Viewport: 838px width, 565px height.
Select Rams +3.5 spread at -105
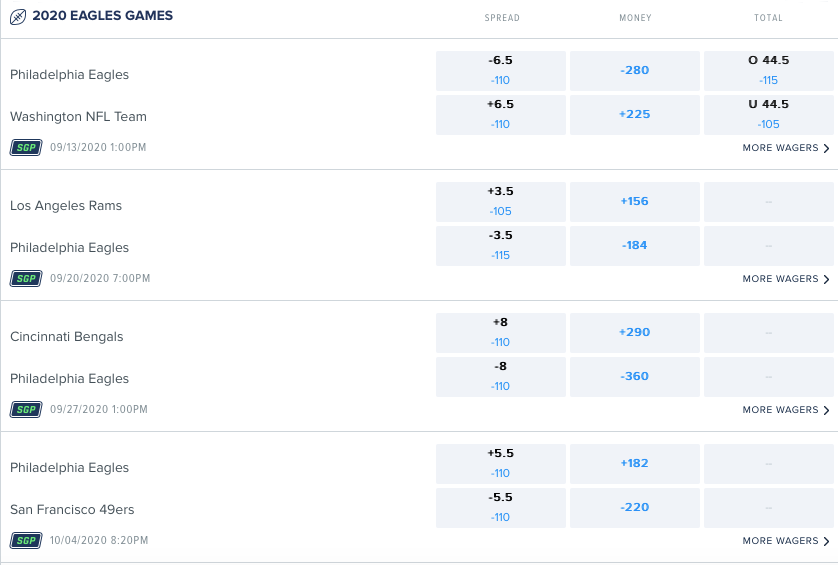click(x=501, y=202)
